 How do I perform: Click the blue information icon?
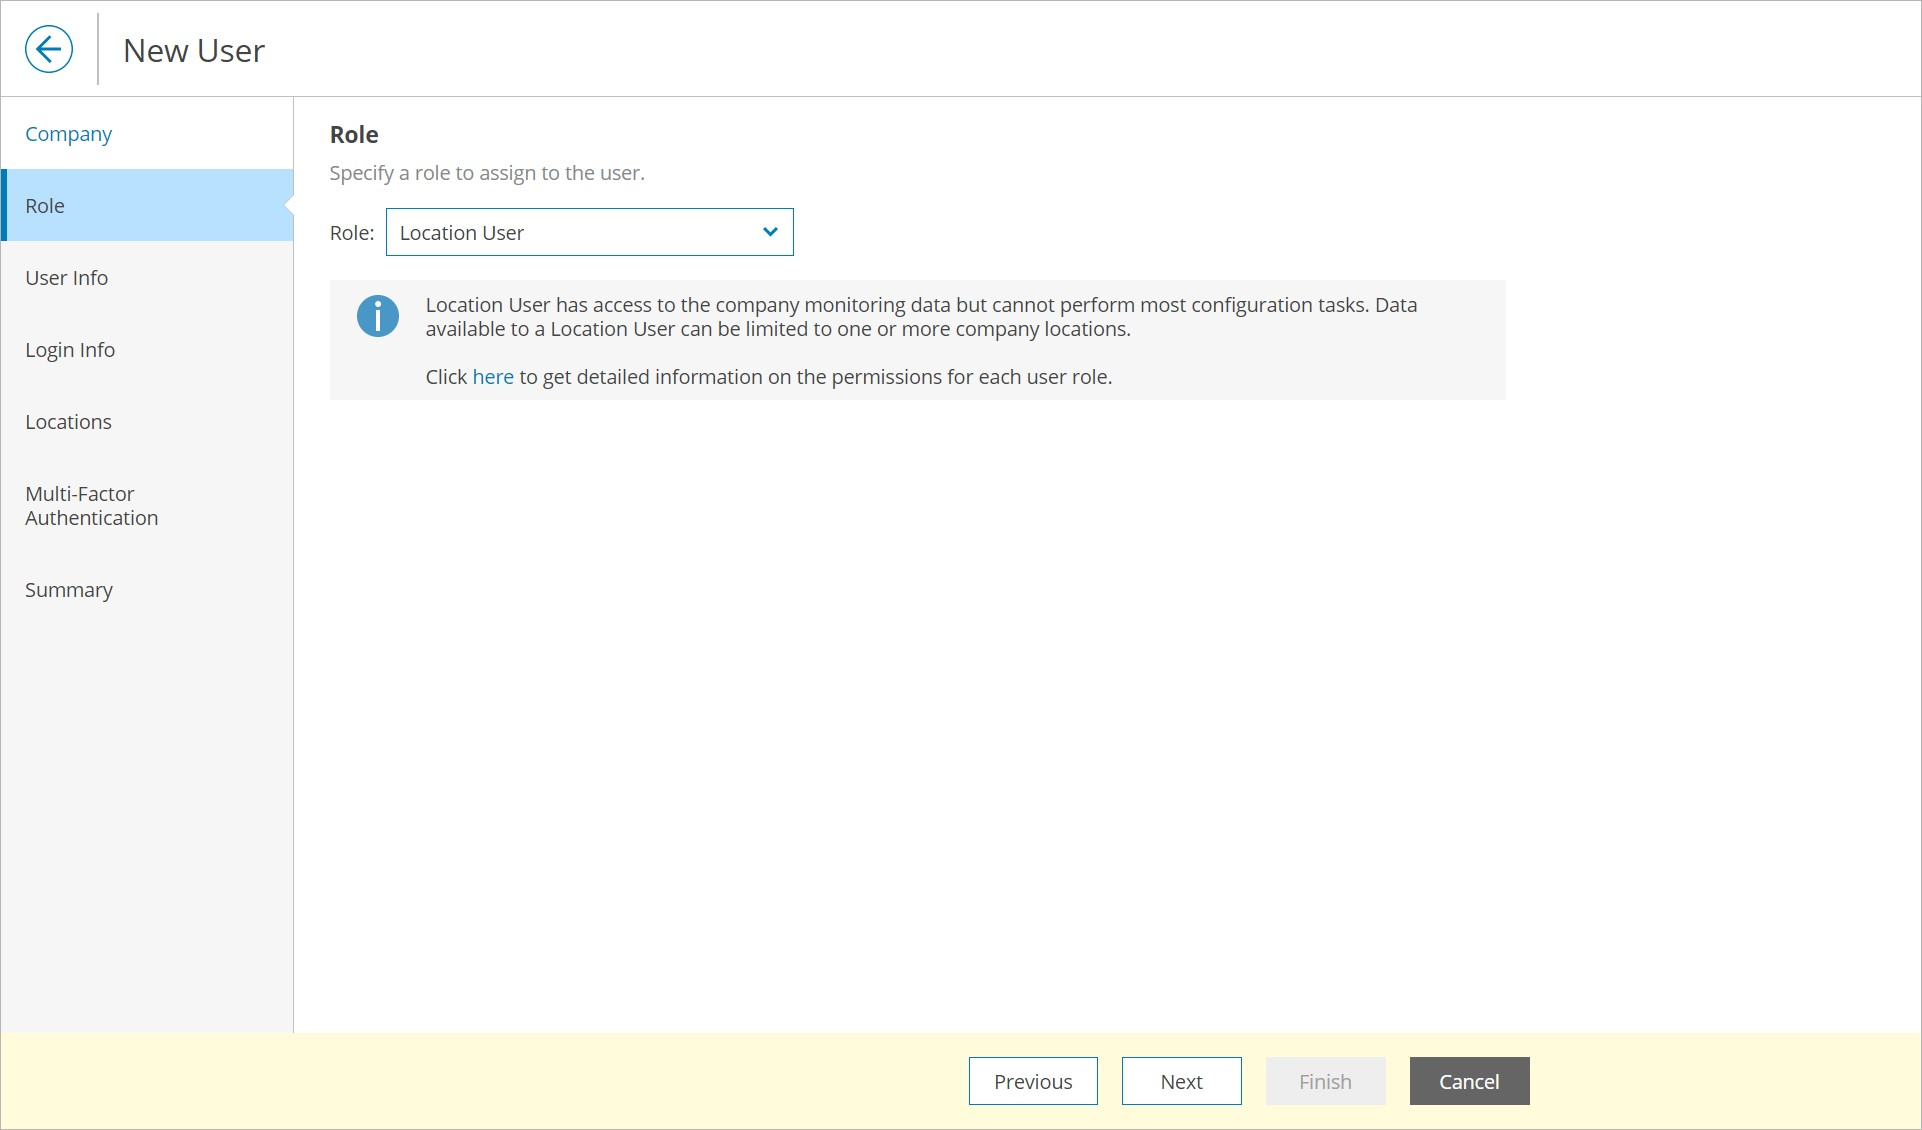click(x=378, y=316)
